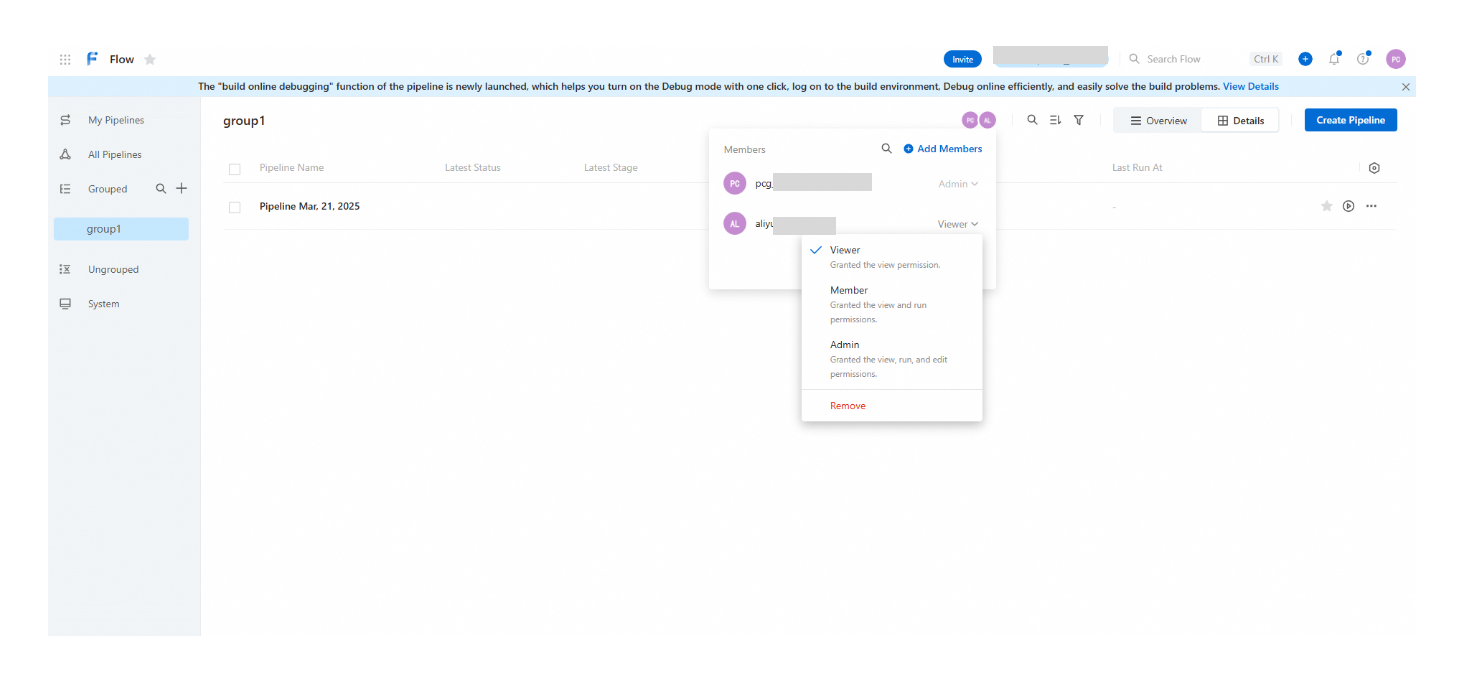Open the Admin role dropdown for pcg
This screenshot has height=681, width=1463.
[958, 184]
